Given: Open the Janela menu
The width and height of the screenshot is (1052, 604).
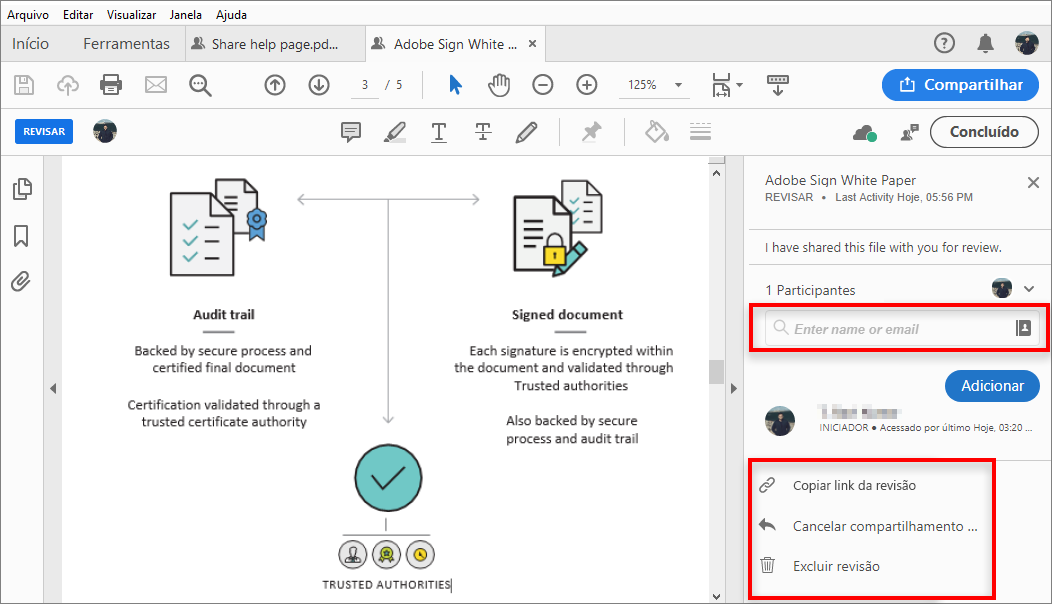Looking at the screenshot, I should pos(186,15).
